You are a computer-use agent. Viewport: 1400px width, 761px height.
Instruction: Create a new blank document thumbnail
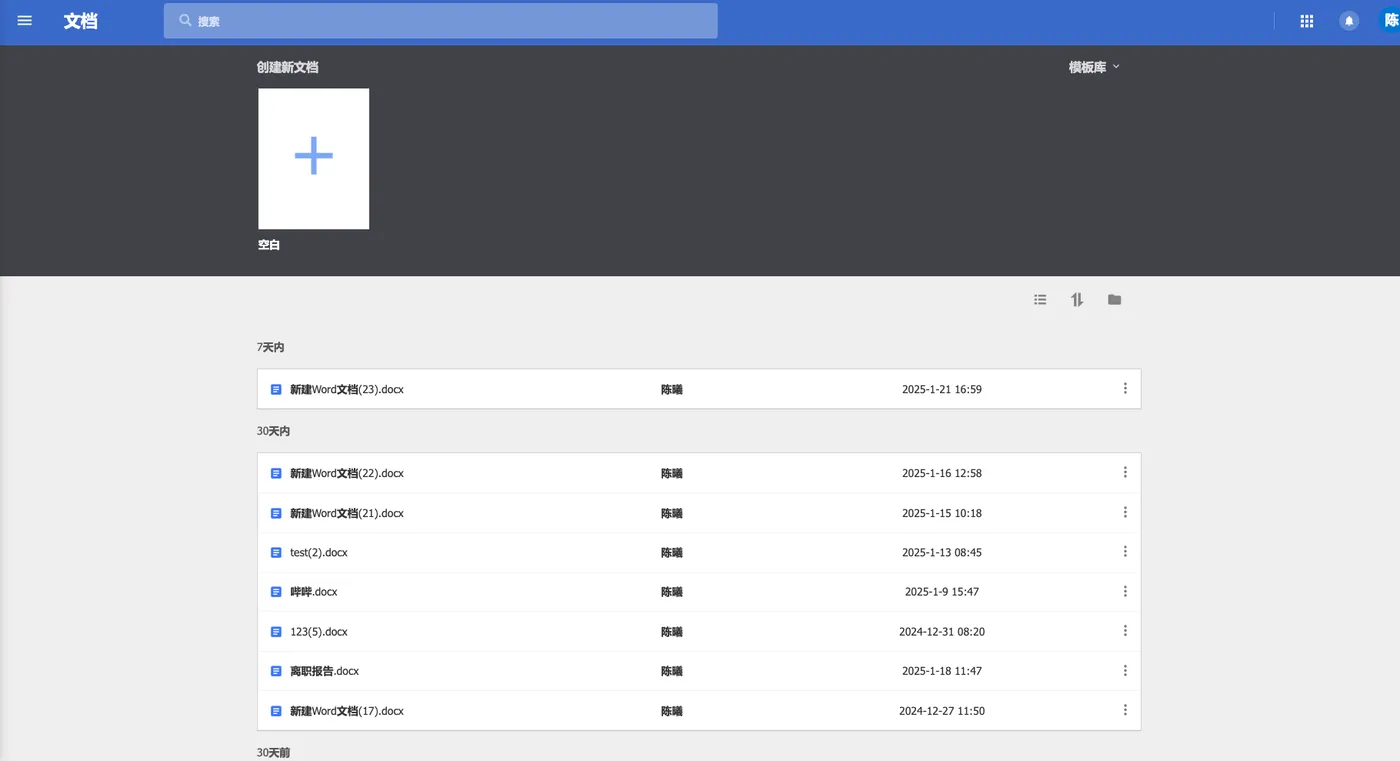[314, 159]
